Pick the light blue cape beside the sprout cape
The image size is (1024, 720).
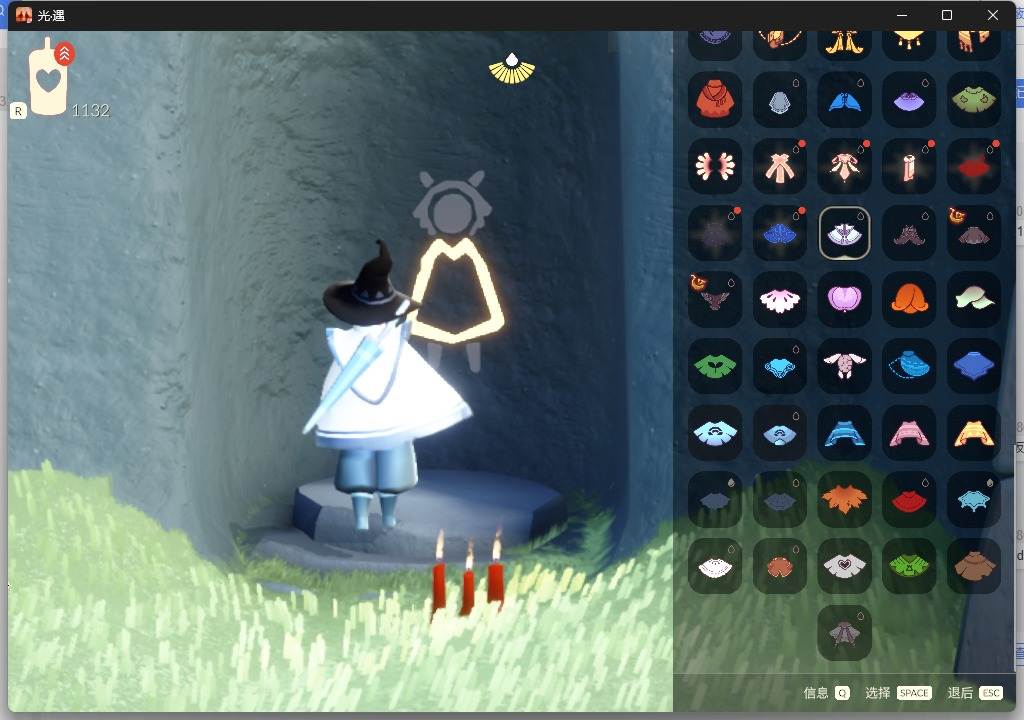[x=780, y=367]
